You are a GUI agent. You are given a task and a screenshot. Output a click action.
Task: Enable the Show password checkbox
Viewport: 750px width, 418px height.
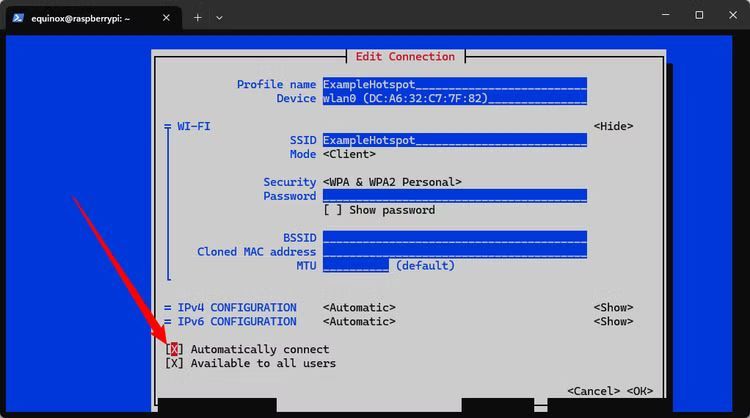click(333, 210)
